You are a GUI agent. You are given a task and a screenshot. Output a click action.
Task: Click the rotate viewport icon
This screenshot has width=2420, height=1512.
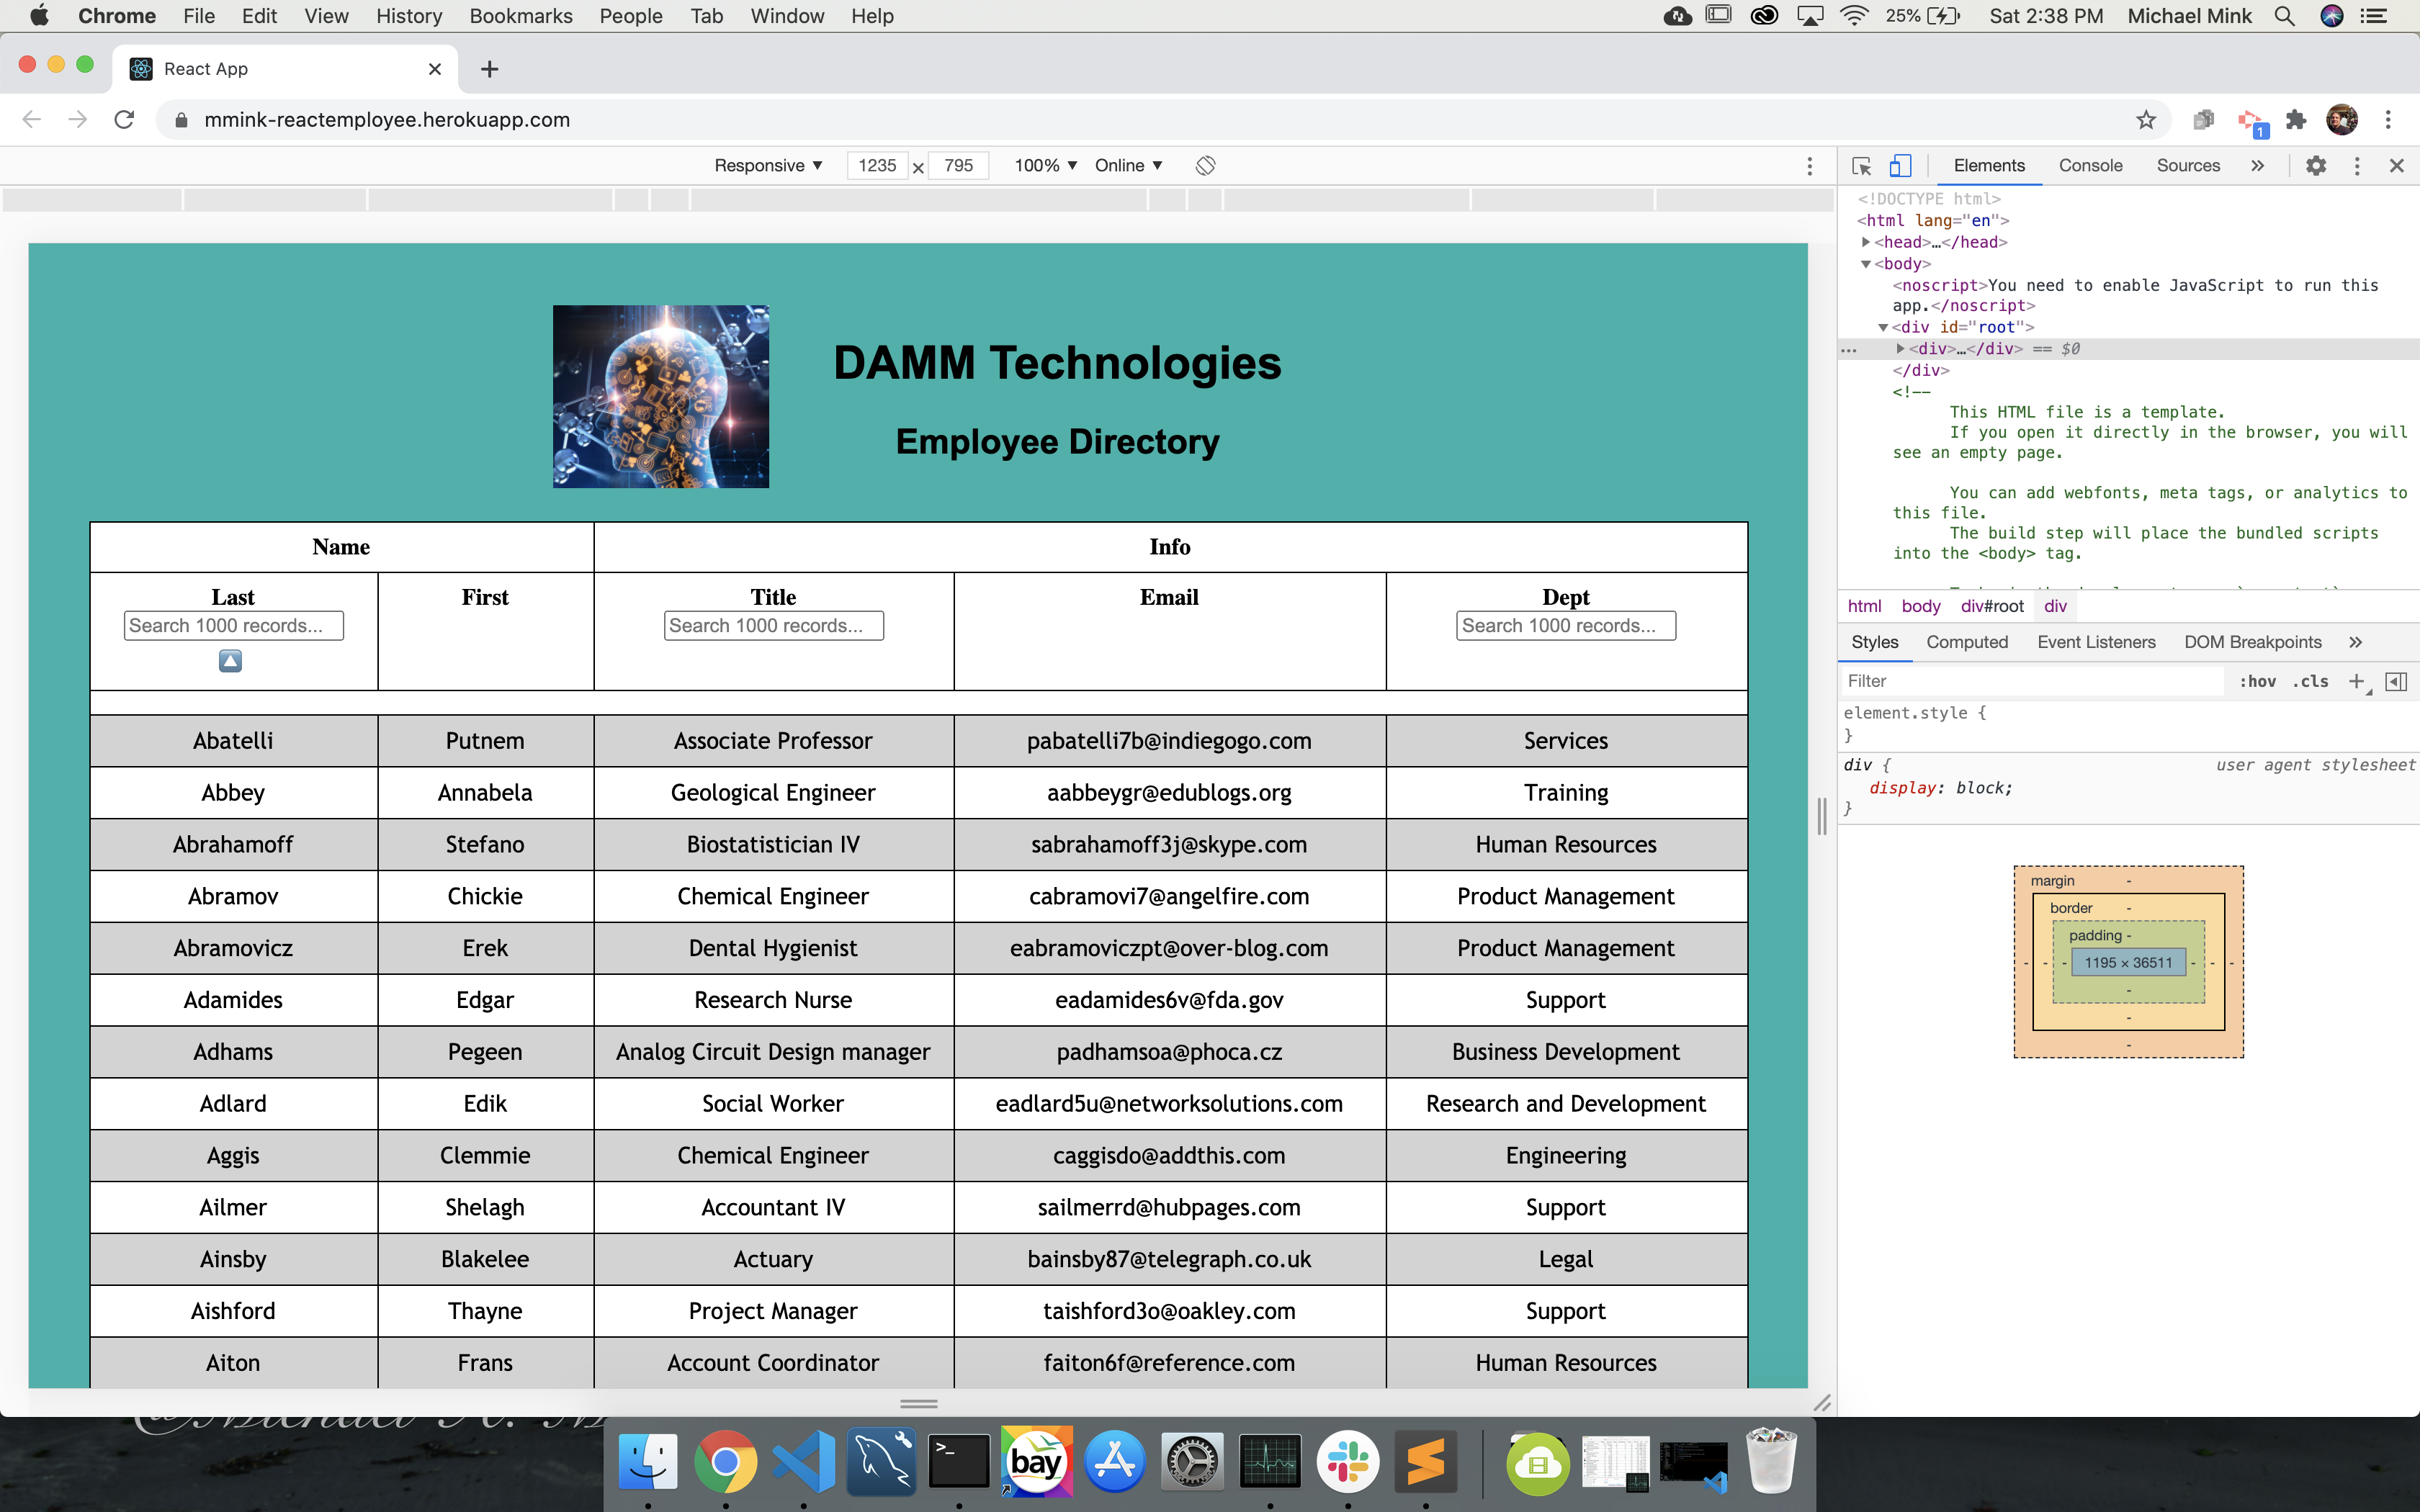tap(1205, 166)
